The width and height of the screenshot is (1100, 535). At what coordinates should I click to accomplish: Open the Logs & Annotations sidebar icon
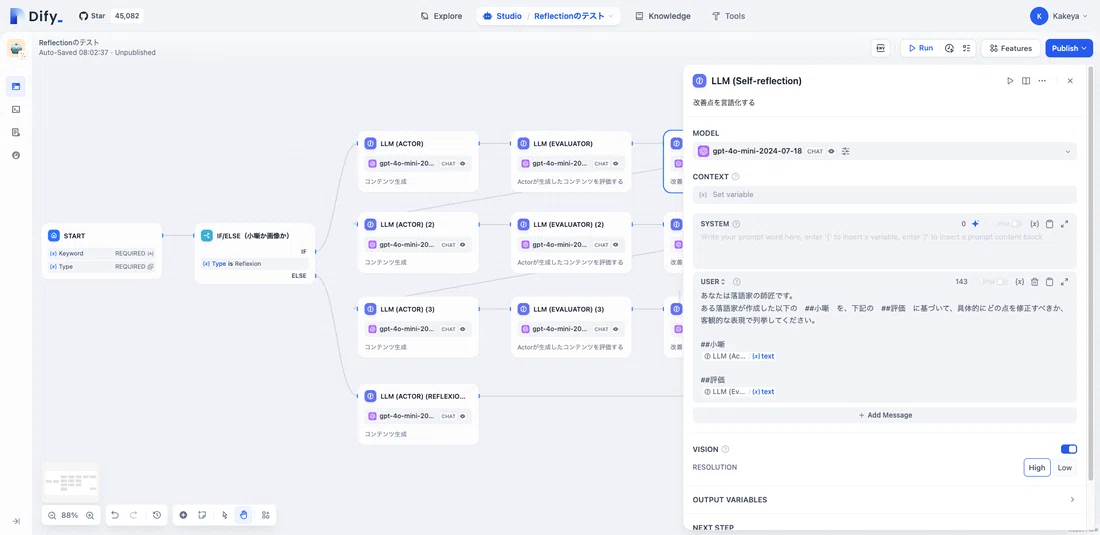[x=16, y=132]
